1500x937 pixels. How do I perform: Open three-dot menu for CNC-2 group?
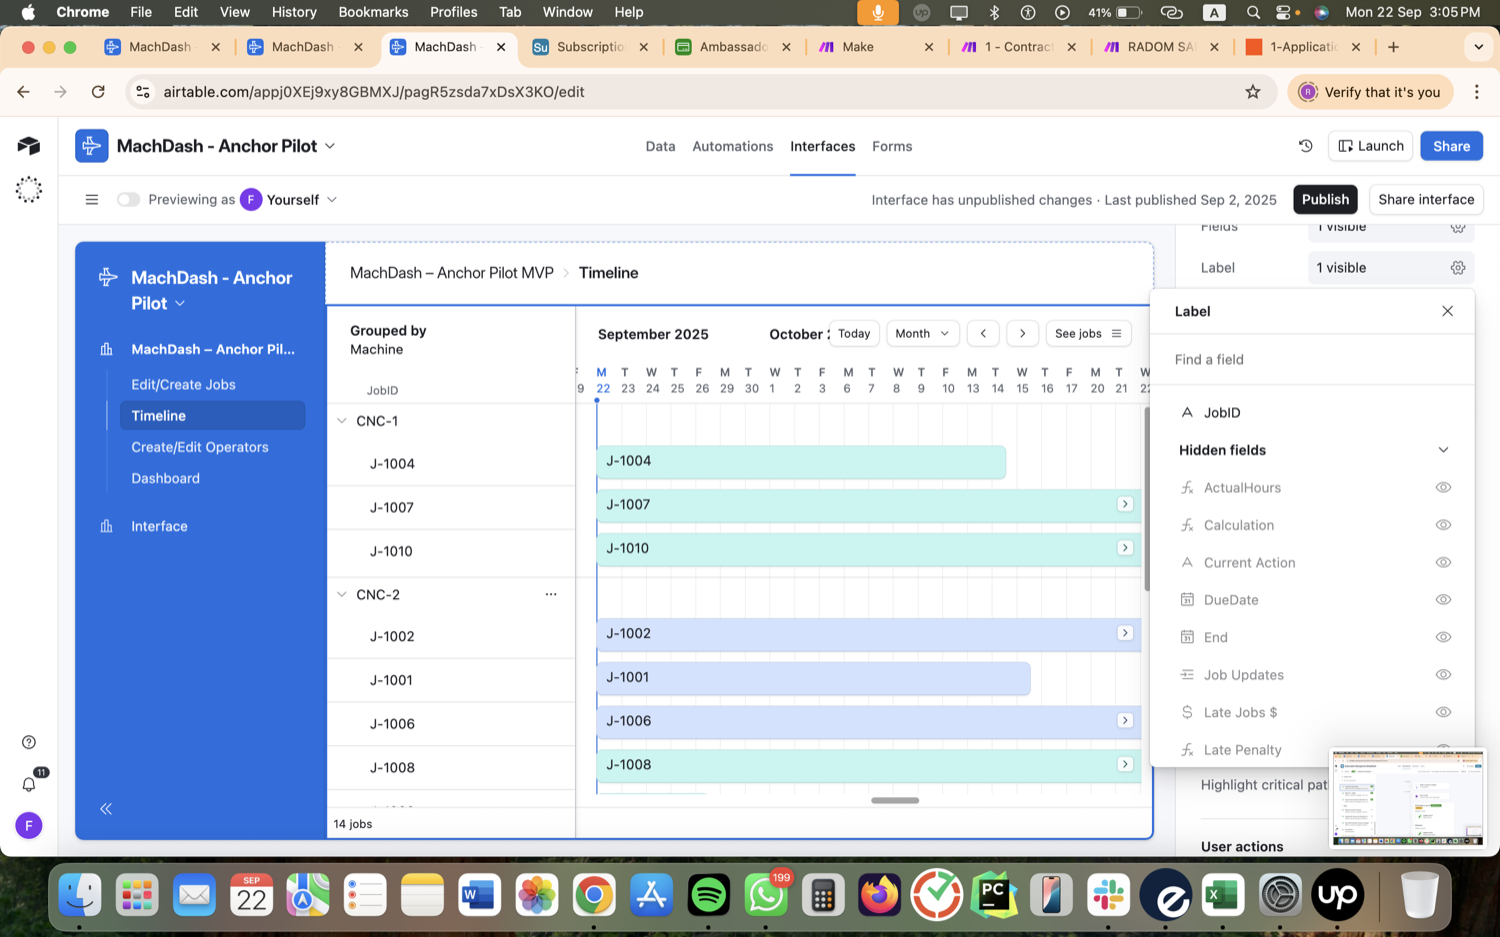click(551, 594)
